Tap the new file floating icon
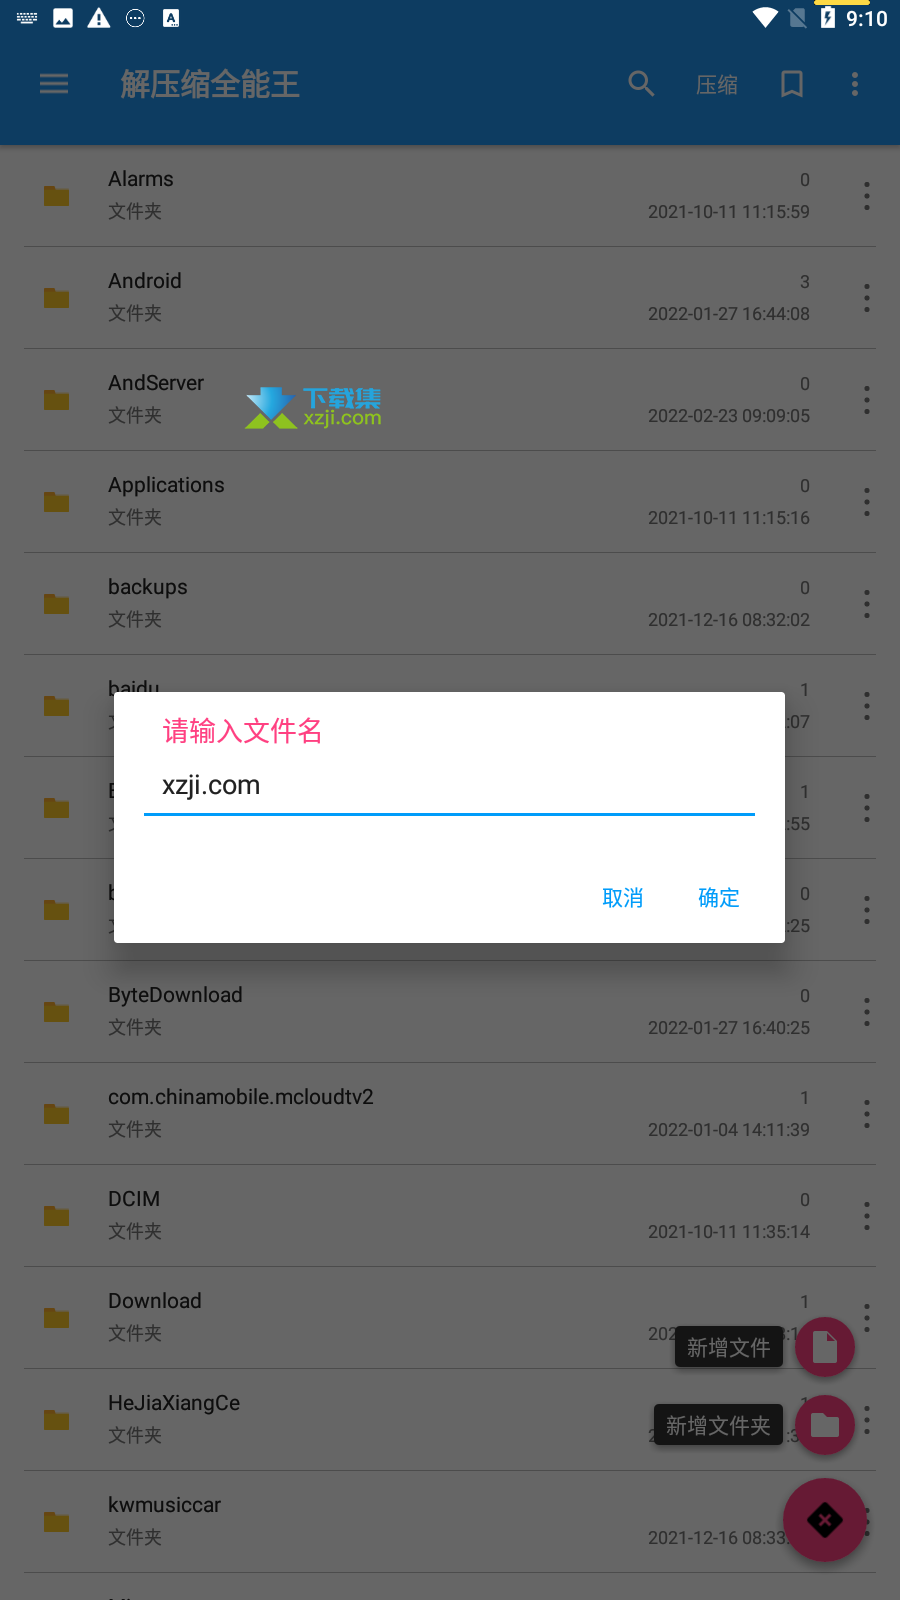This screenshot has width=900, height=1600. tap(825, 1347)
